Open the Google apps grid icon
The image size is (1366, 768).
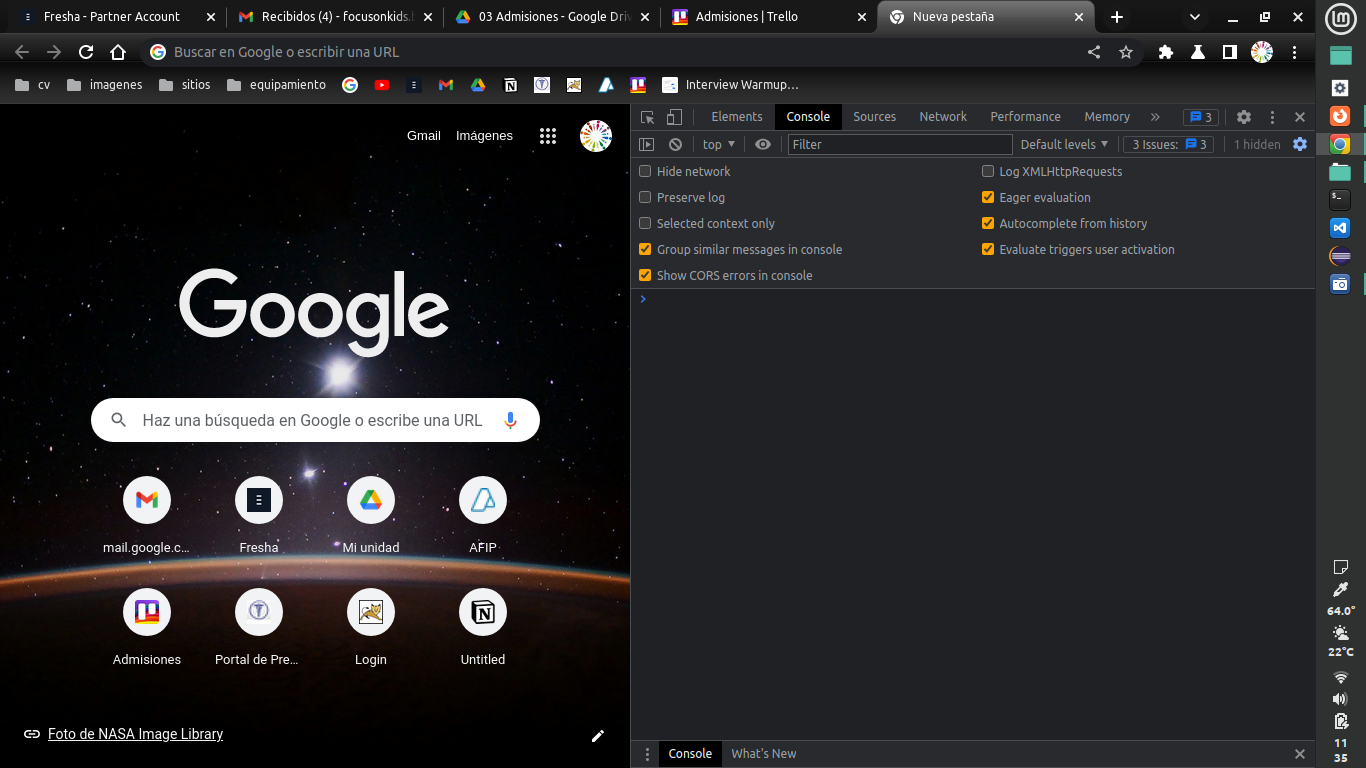click(x=548, y=136)
